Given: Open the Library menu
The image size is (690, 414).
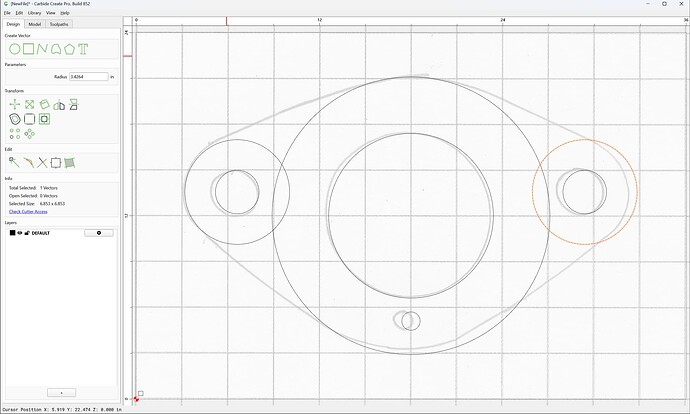Looking at the screenshot, I should [34, 13].
